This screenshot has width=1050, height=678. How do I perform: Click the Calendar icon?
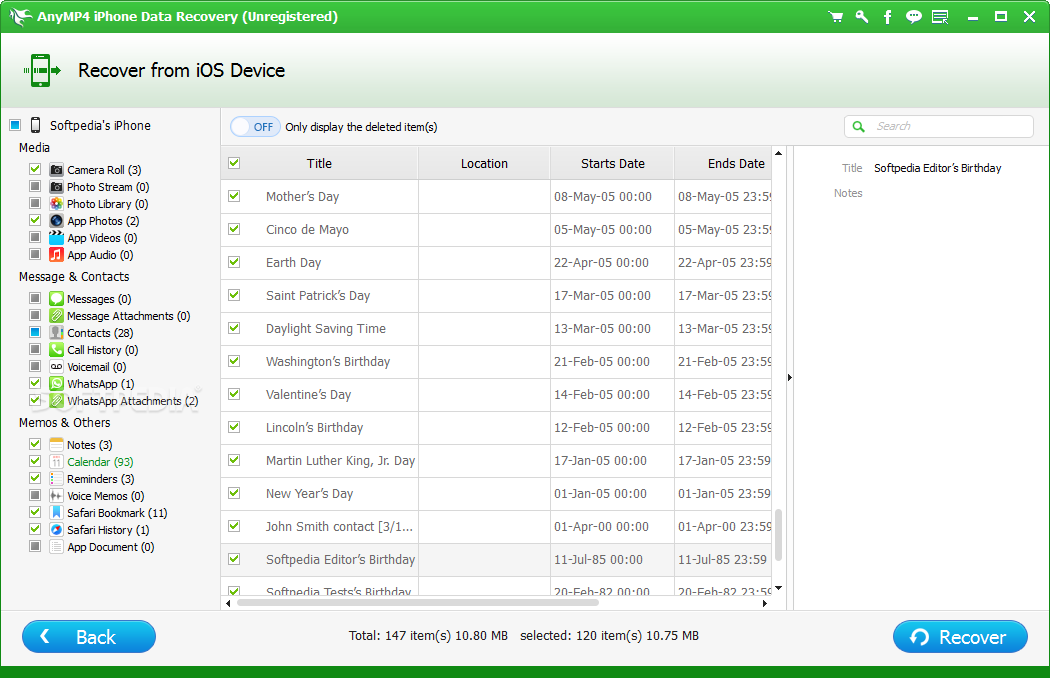57,462
